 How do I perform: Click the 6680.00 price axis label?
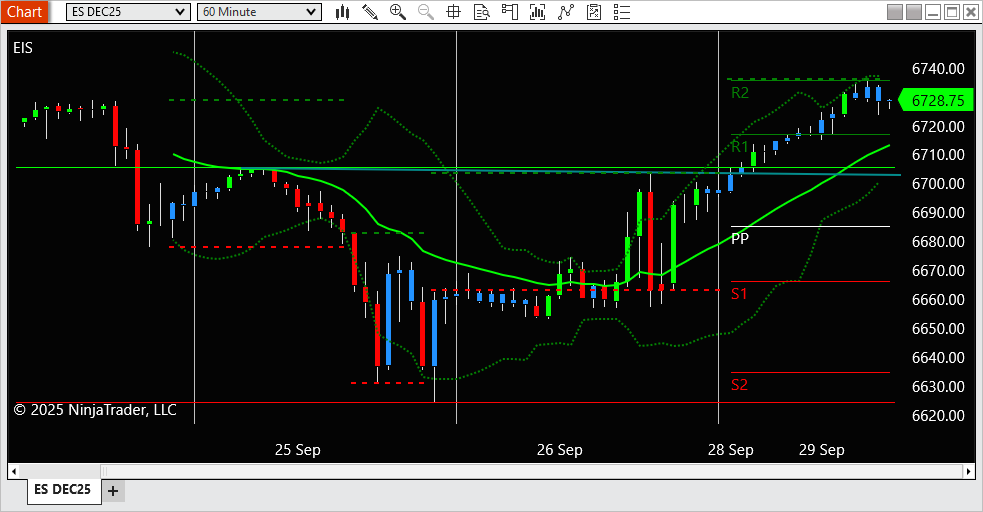[x=938, y=241]
